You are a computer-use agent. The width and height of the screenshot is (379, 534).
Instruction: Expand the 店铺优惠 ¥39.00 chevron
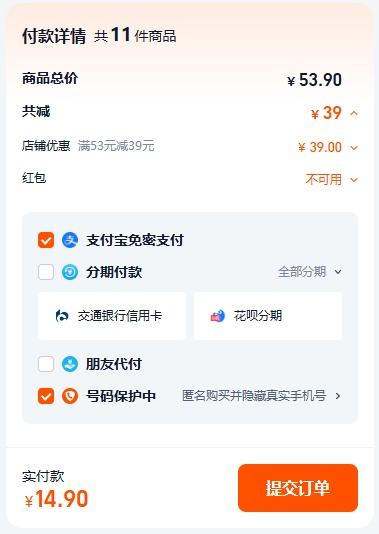click(354, 148)
